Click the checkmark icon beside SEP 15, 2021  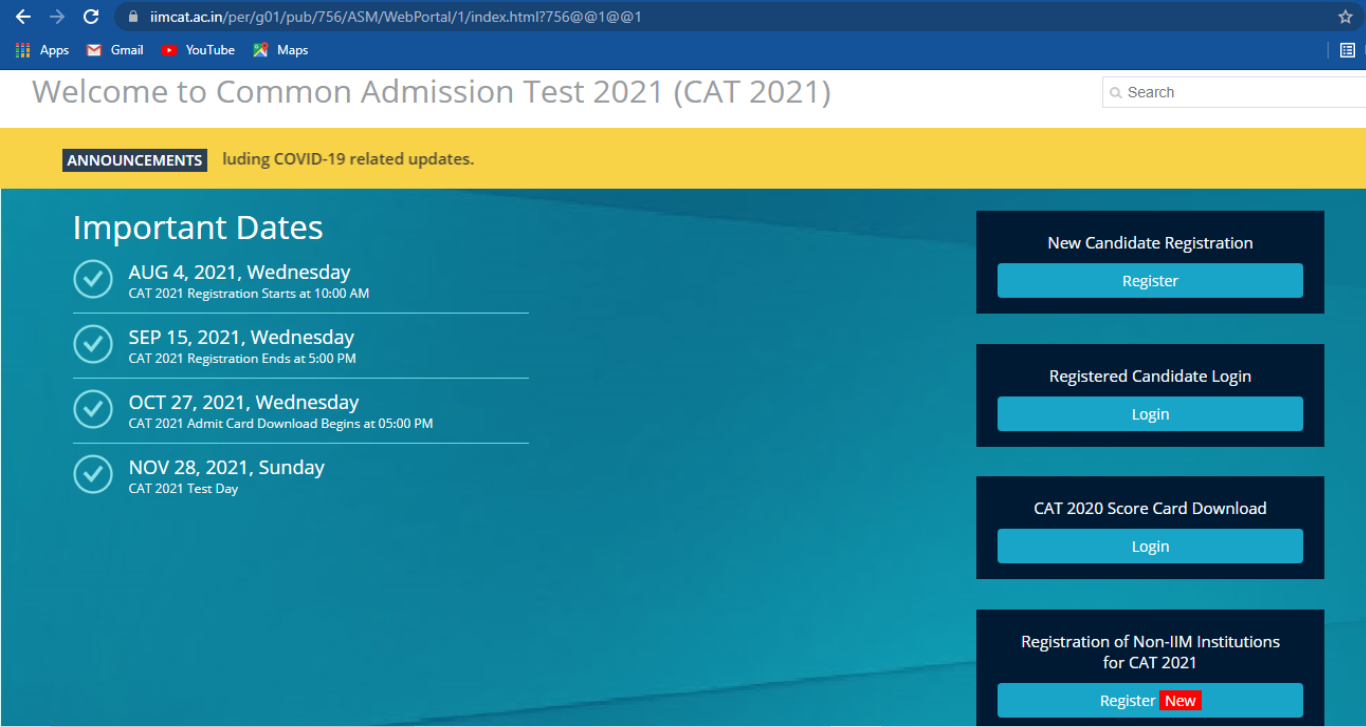click(93, 344)
